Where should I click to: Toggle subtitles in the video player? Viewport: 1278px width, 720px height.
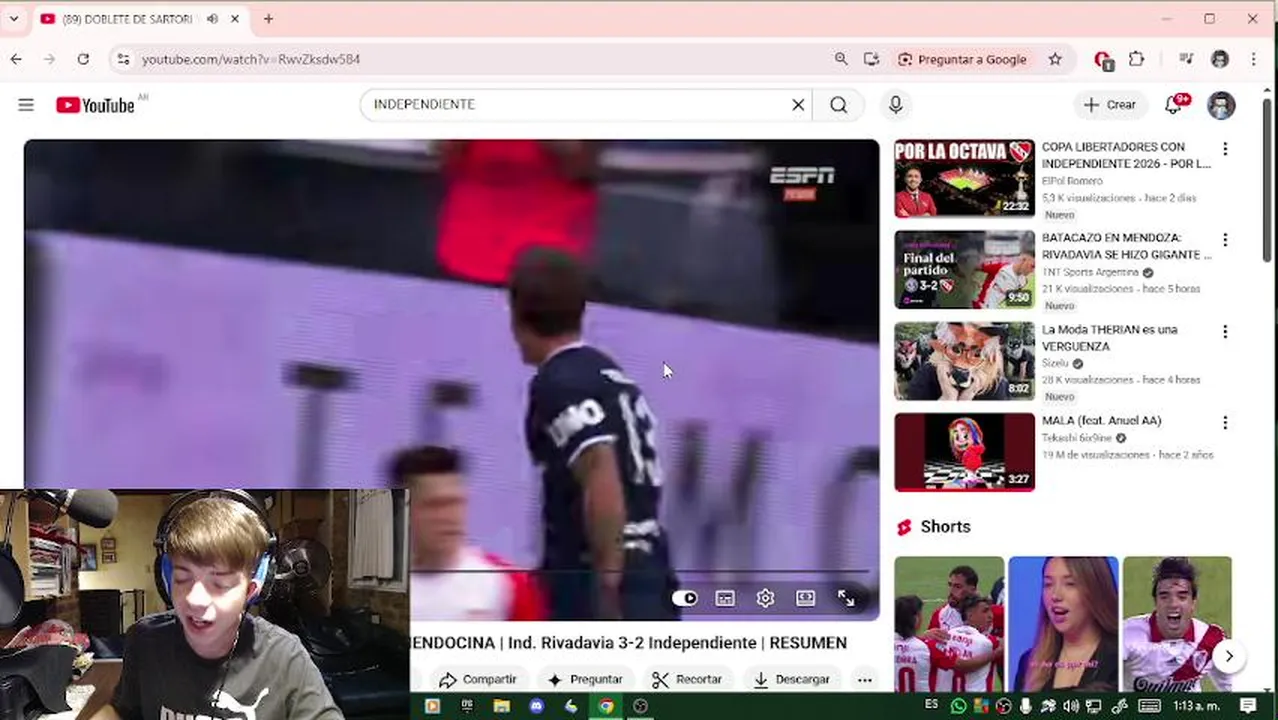point(725,598)
